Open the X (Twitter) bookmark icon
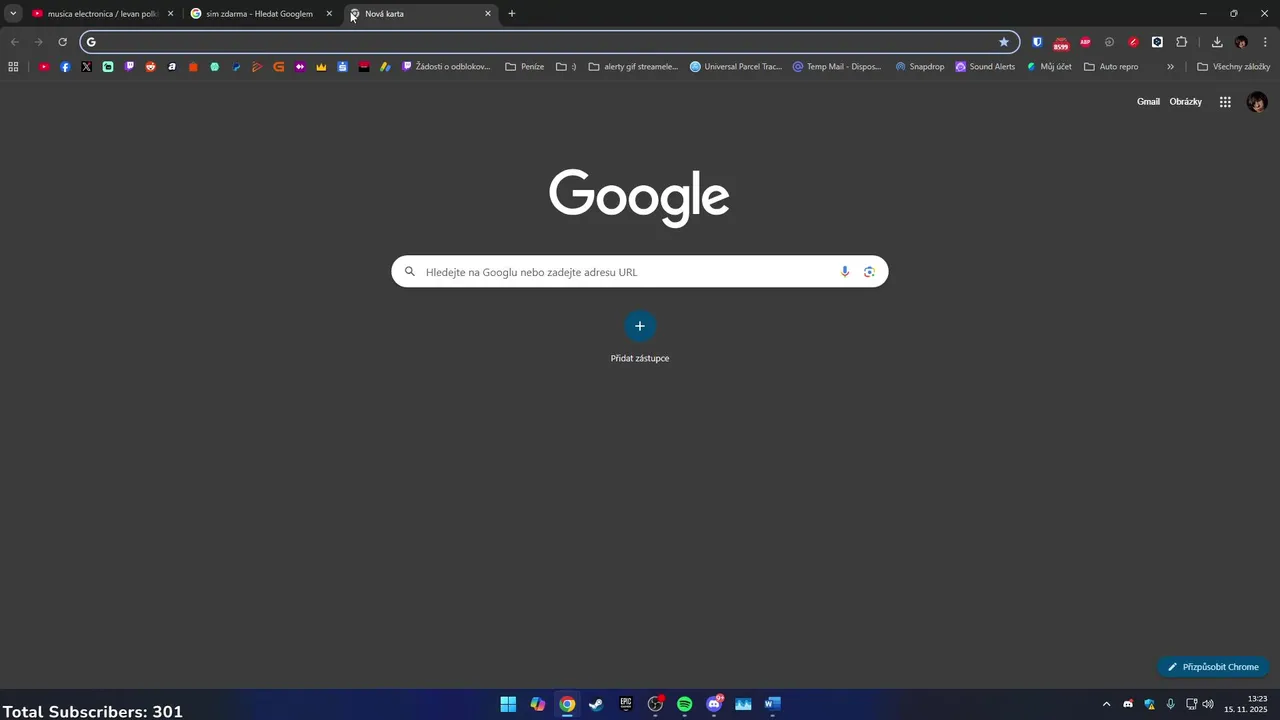The width and height of the screenshot is (1280, 720). [86, 67]
